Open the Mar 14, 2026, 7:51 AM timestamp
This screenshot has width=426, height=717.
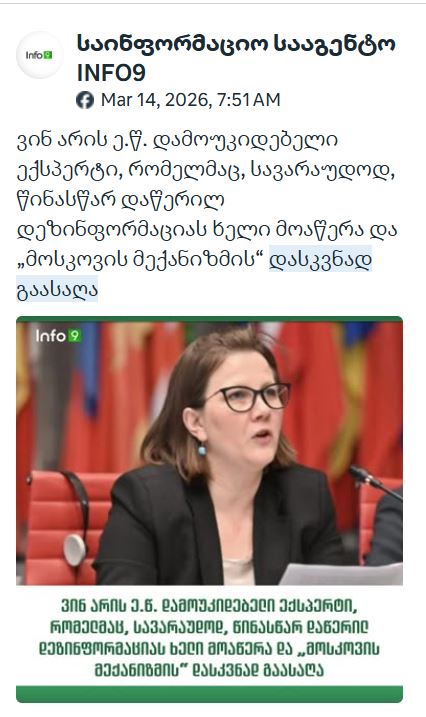tap(191, 100)
